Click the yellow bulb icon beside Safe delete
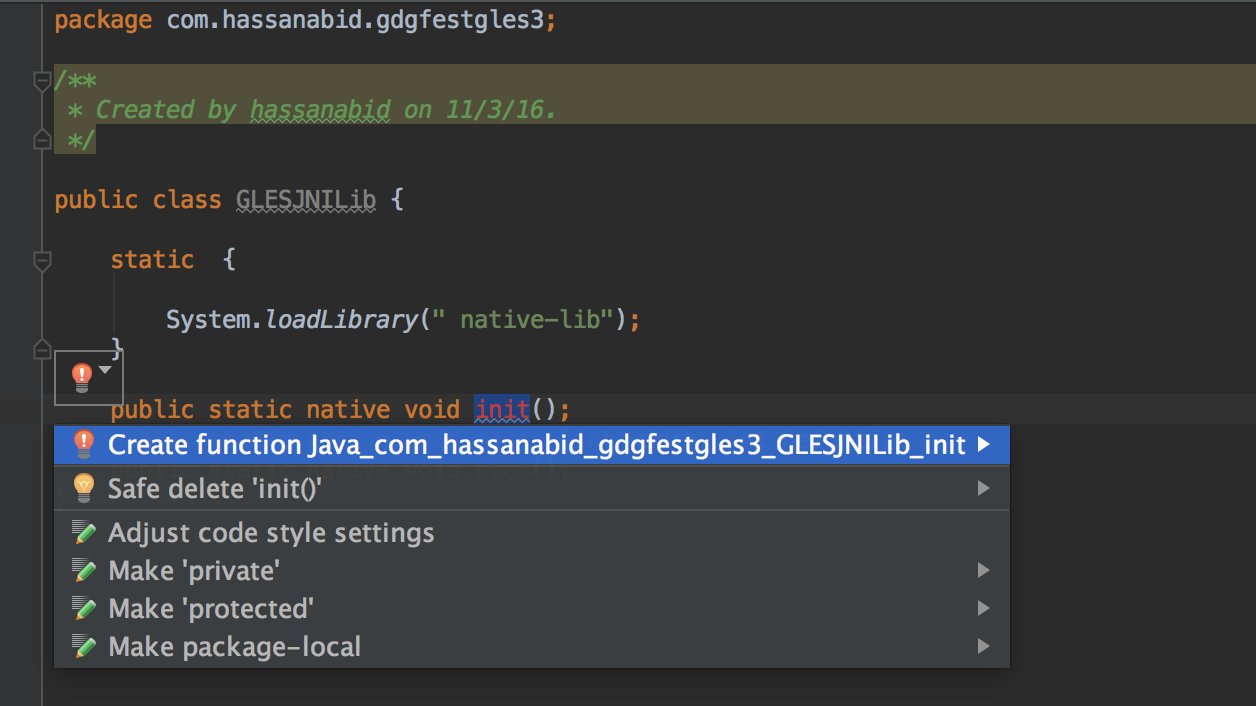This screenshot has height=706, width=1256. coord(85,488)
